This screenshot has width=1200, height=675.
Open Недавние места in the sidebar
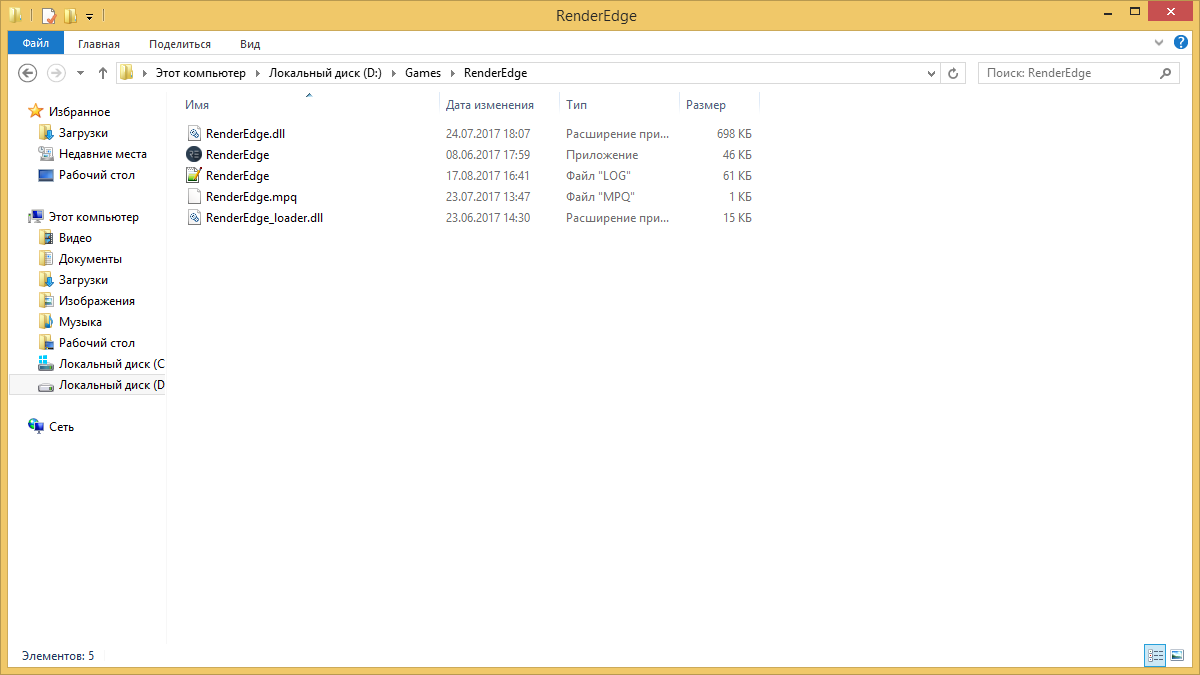click(x=102, y=154)
